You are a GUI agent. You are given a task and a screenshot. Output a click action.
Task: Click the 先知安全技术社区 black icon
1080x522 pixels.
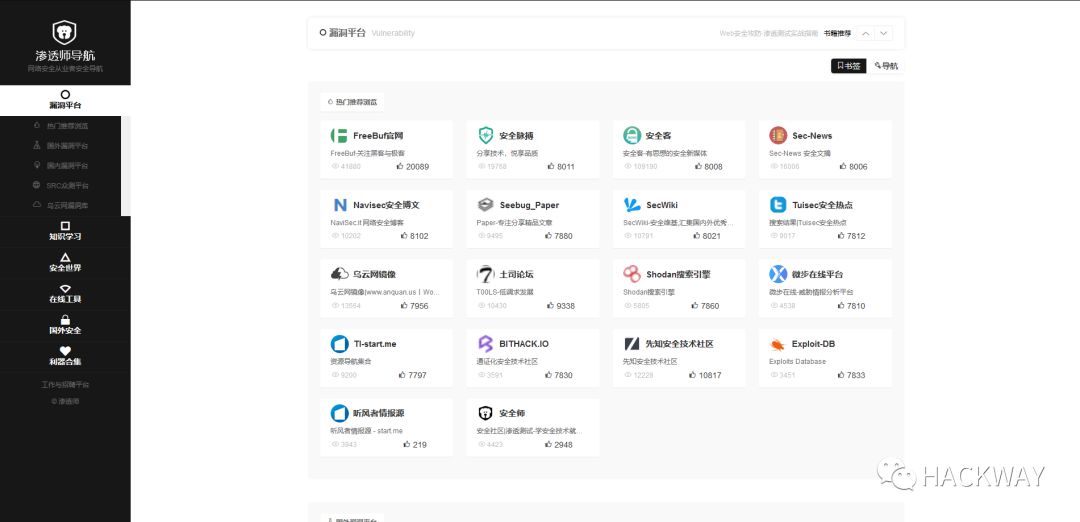click(x=632, y=344)
